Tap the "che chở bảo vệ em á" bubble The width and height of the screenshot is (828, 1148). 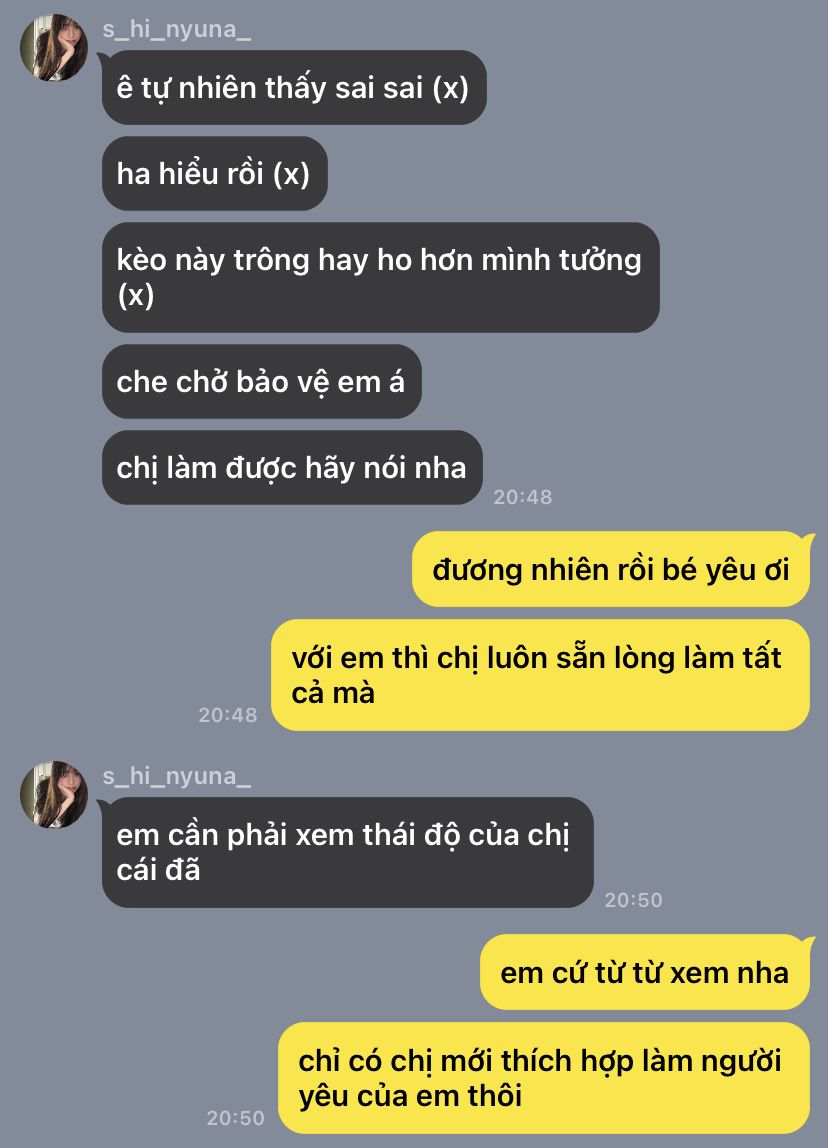click(x=261, y=381)
